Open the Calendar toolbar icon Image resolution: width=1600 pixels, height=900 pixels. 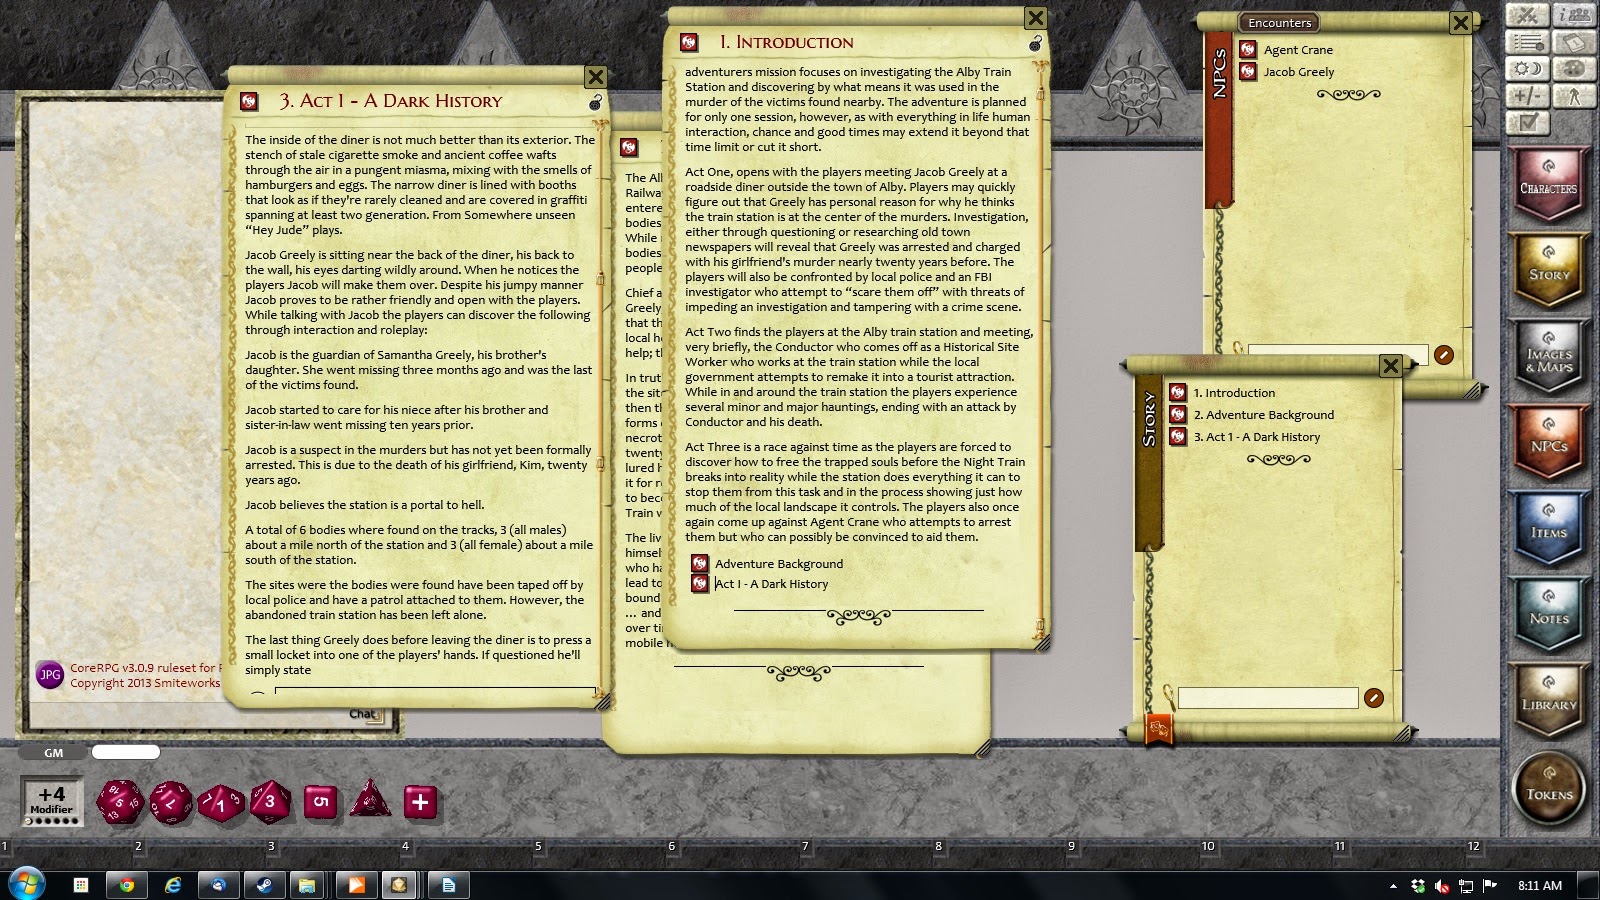tap(1574, 42)
